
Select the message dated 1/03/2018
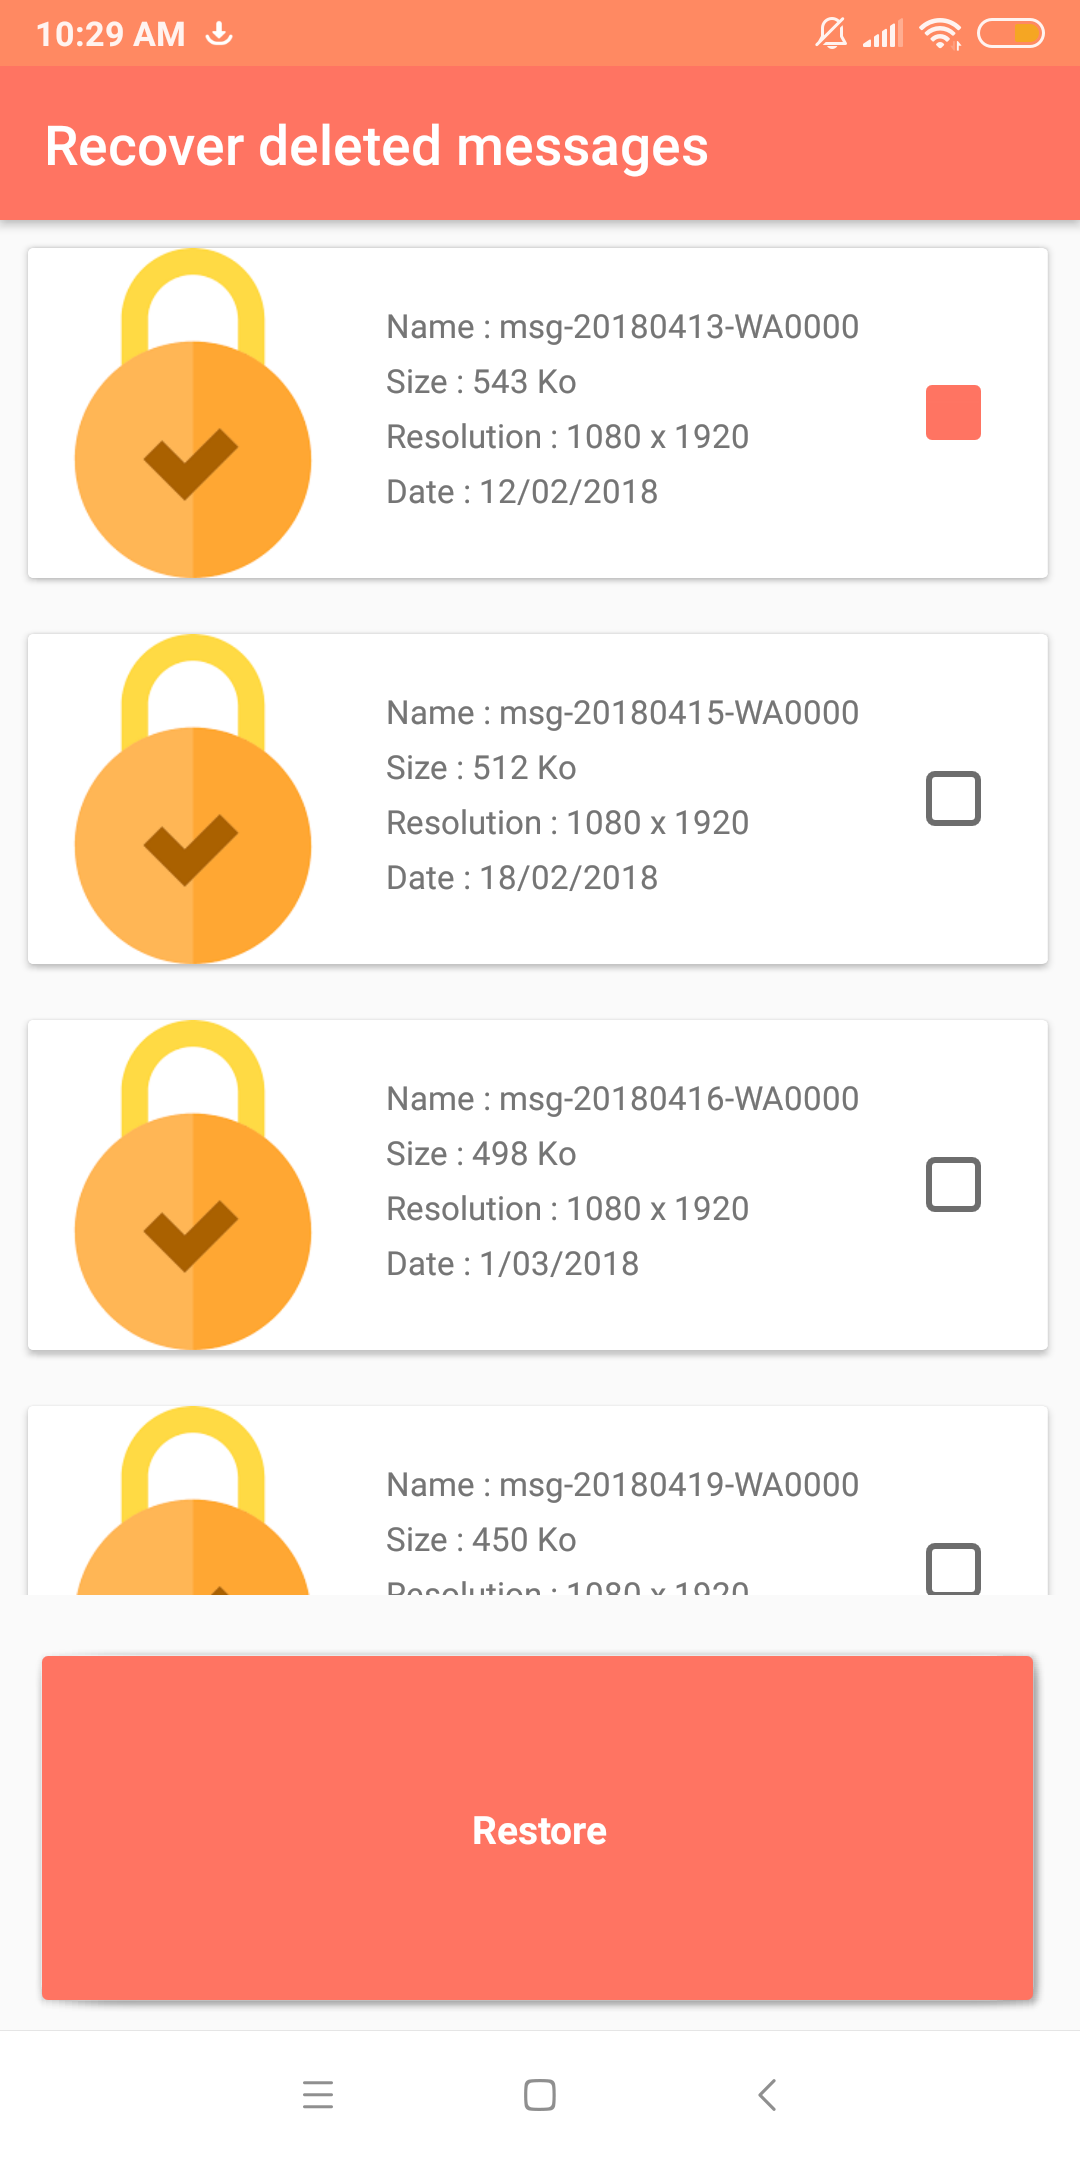[x=622, y=1182]
